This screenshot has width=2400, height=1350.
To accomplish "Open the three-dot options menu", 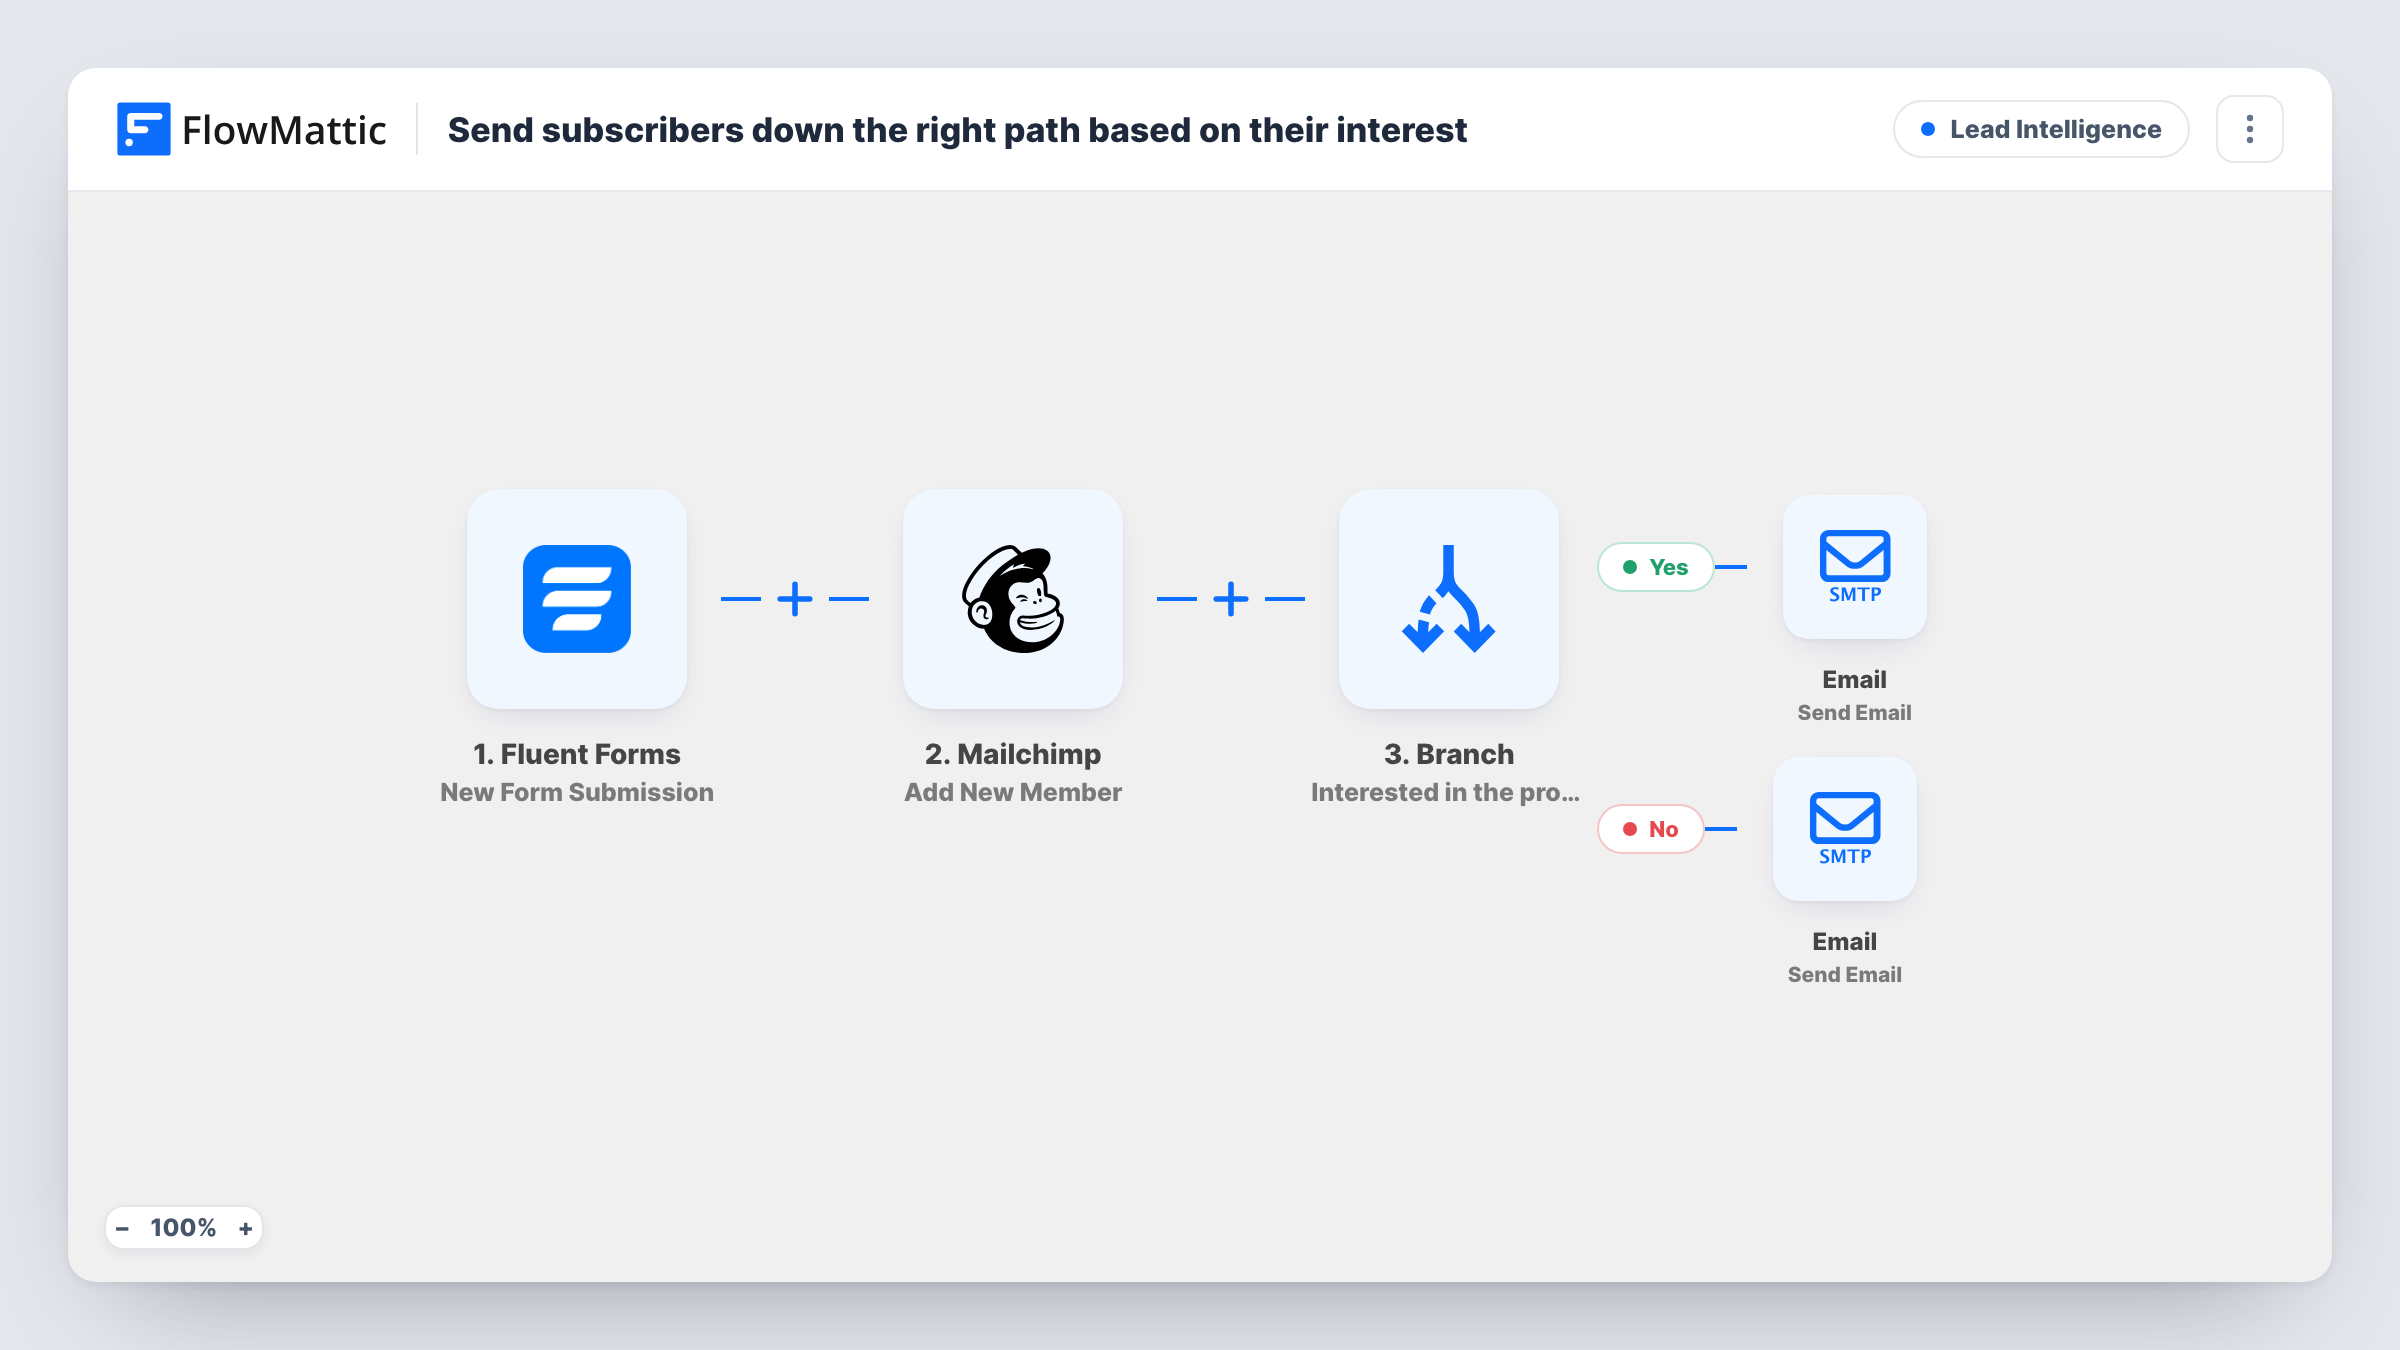I will (2250, 129).
